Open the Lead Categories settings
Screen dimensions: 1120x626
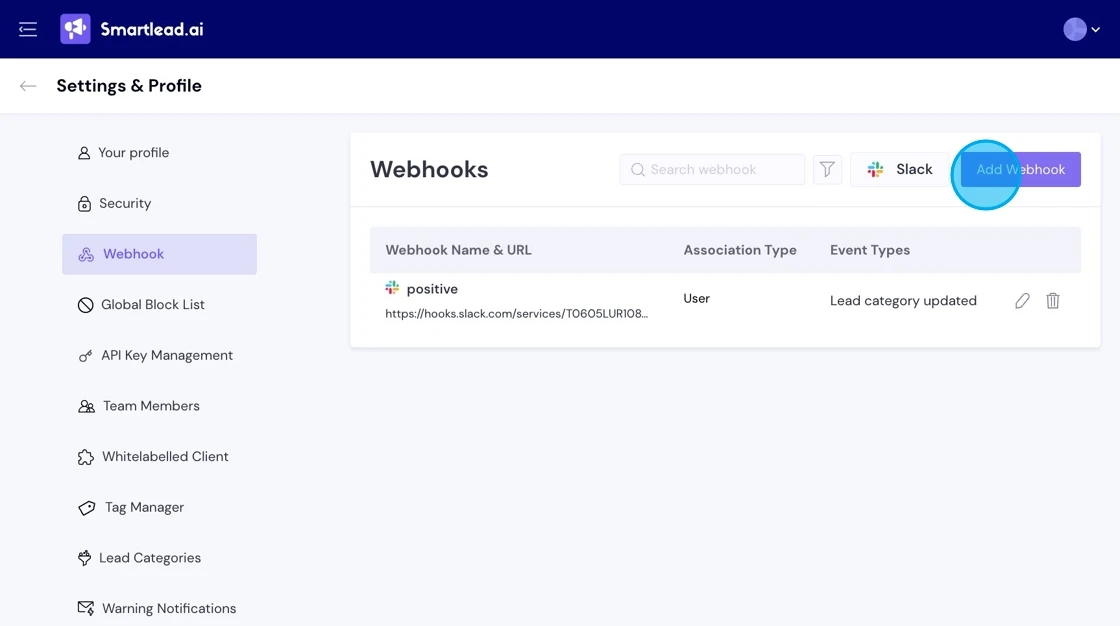point(151,557)
